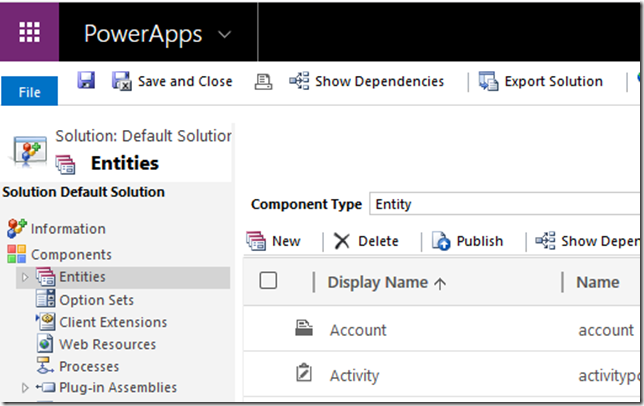
Task: Click the printer icon in toolbar
Action: 263,81
